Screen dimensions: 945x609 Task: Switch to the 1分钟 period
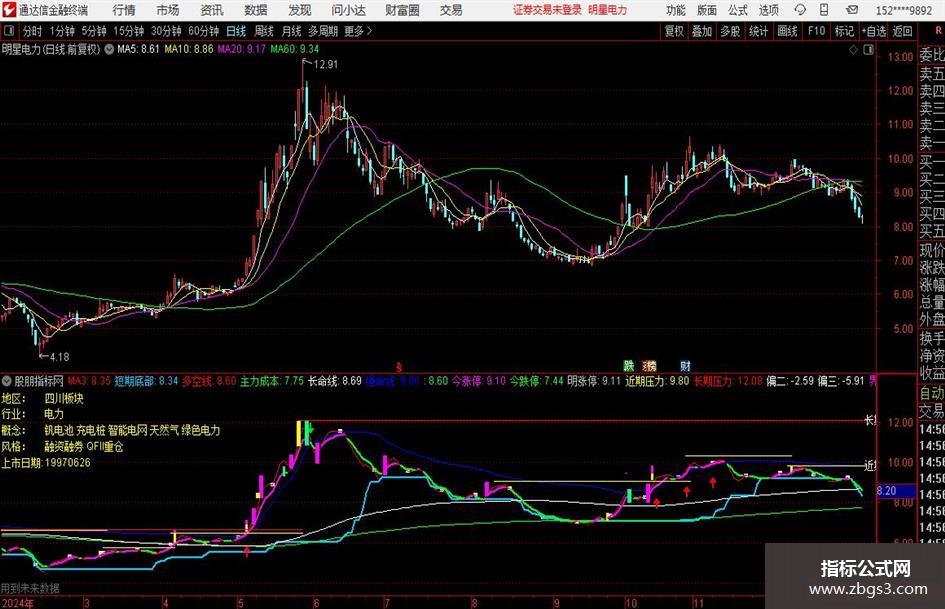61,31
